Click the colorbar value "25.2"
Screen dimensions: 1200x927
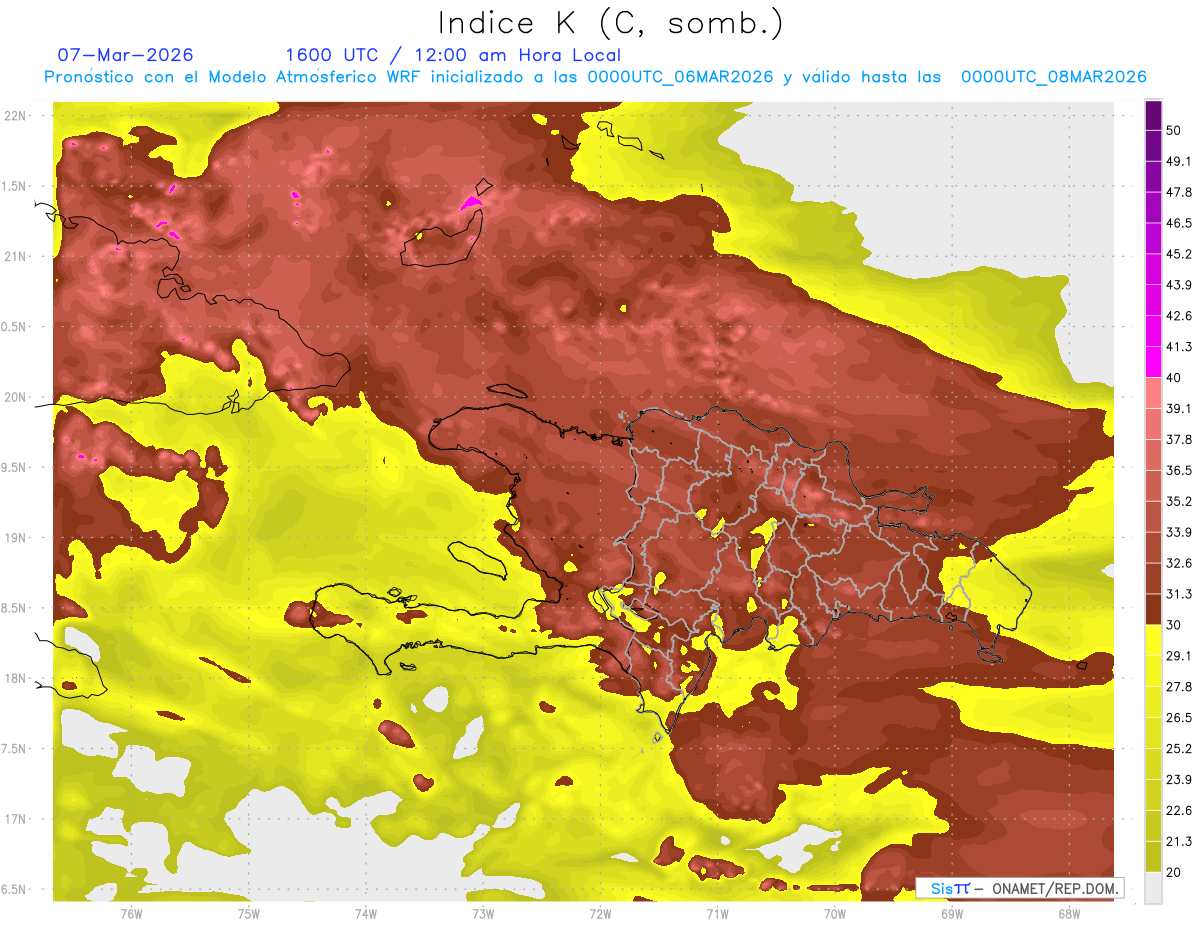click(1179, 748)
